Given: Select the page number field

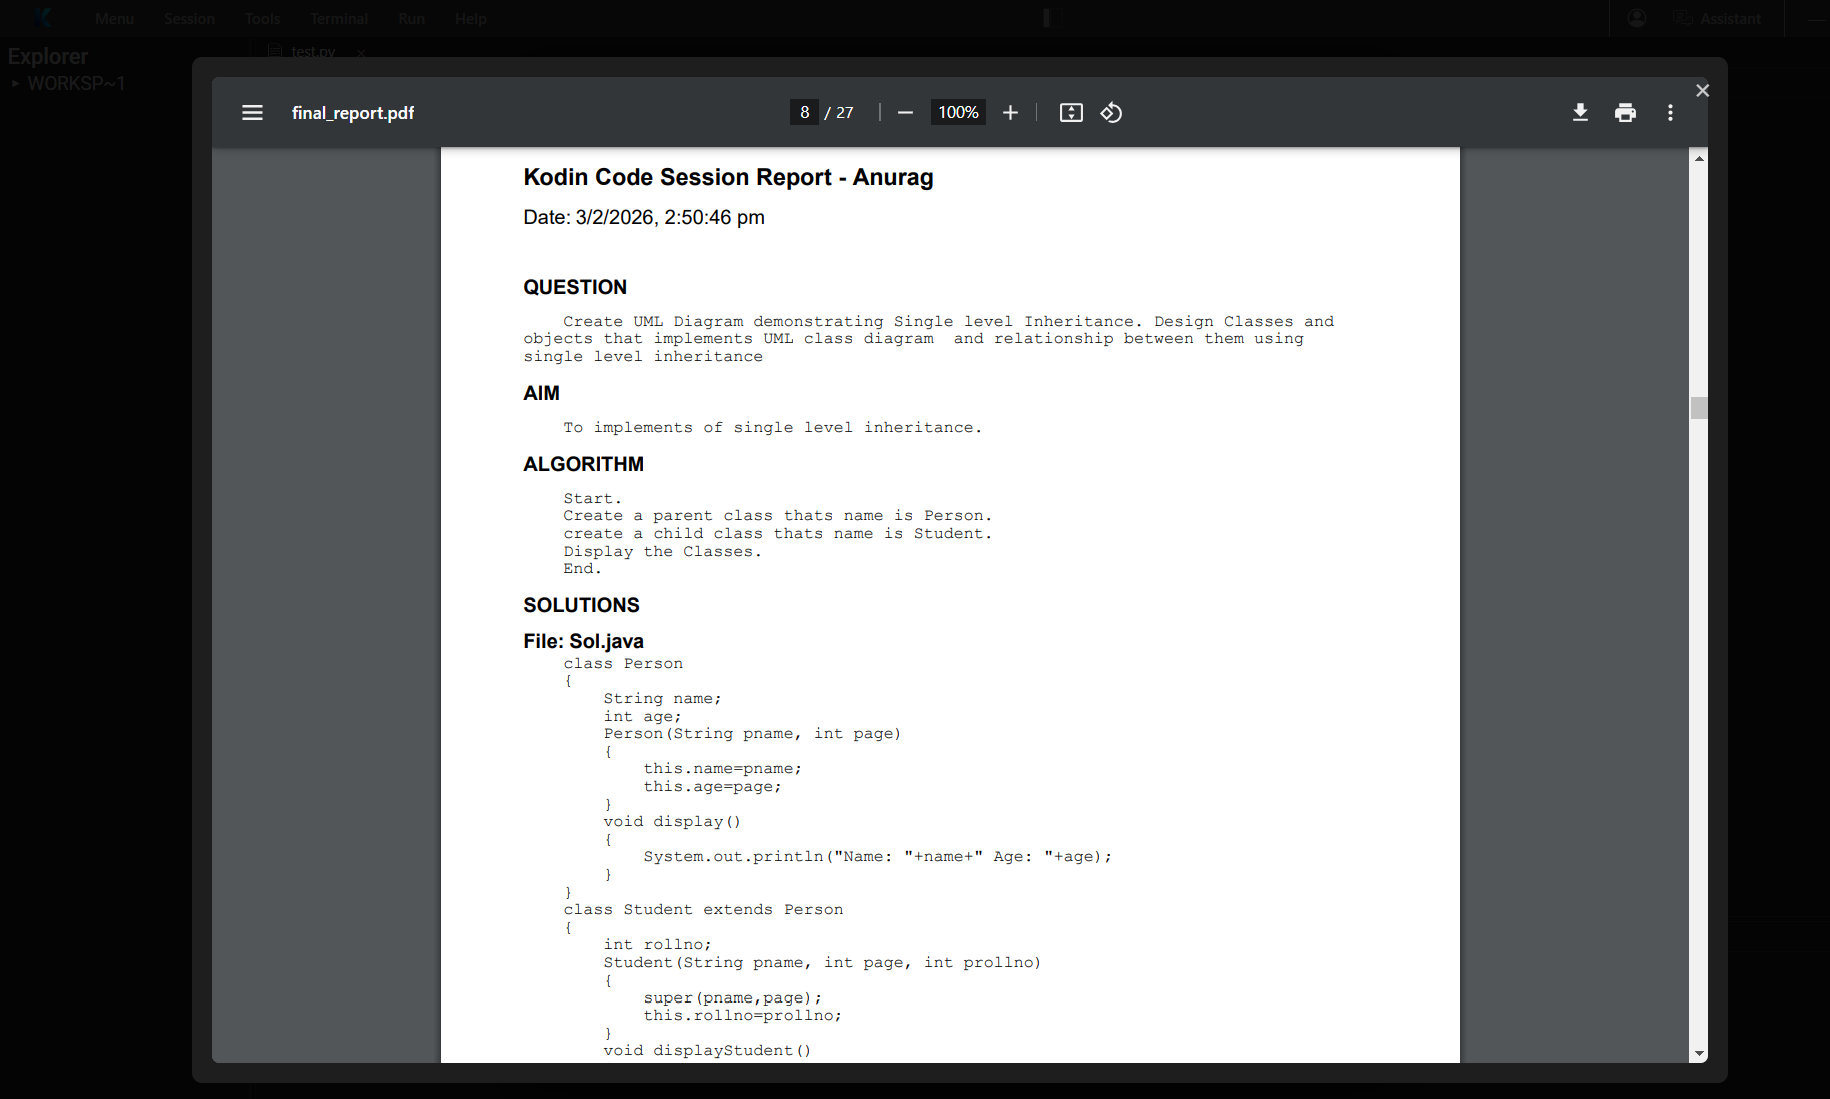Looking at the screenshot, I should [x=804, y=112].
